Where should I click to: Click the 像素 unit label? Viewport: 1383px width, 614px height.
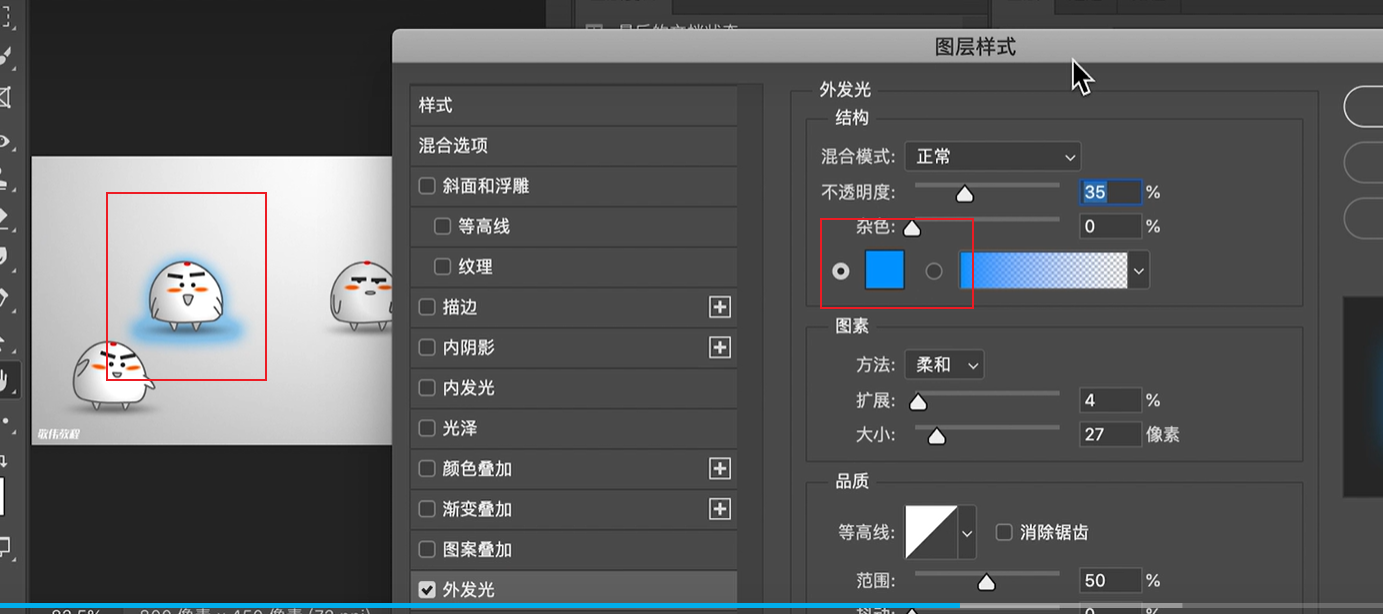(x=1163, y=435)
